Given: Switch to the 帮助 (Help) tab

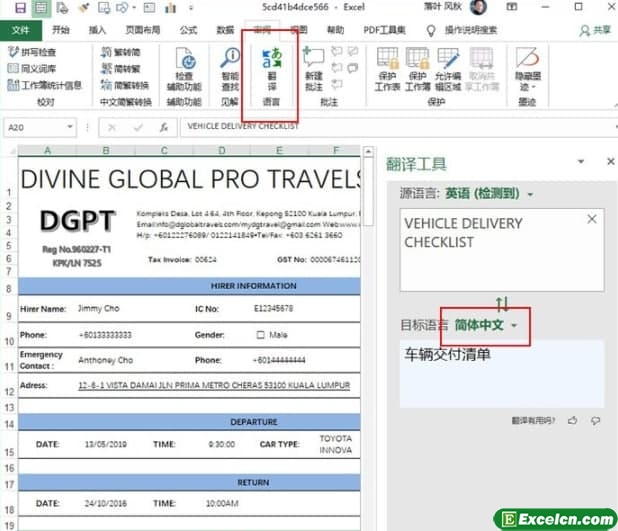Looking at the screenshot, I should tap(335, 30).
